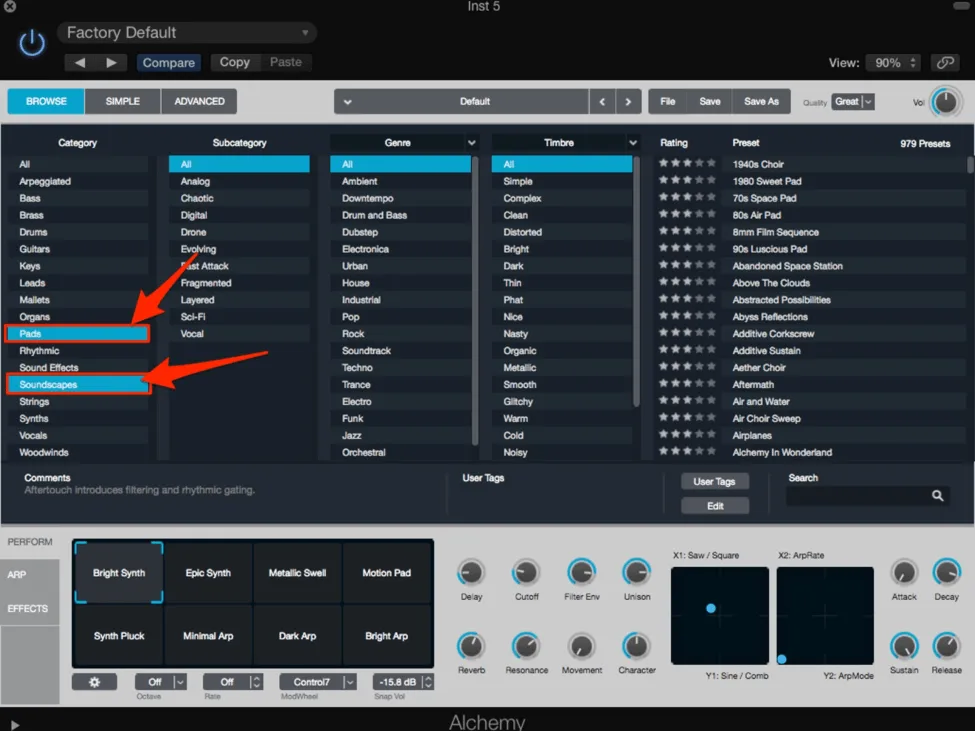
Task: Click the Movement knob
Action: [581, 646]
